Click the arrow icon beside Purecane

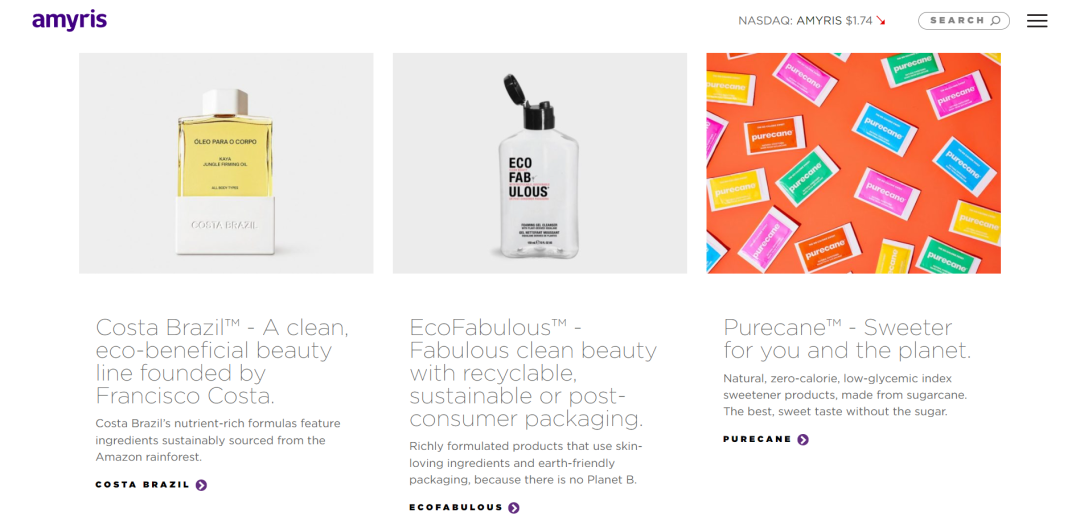(803, 439)
